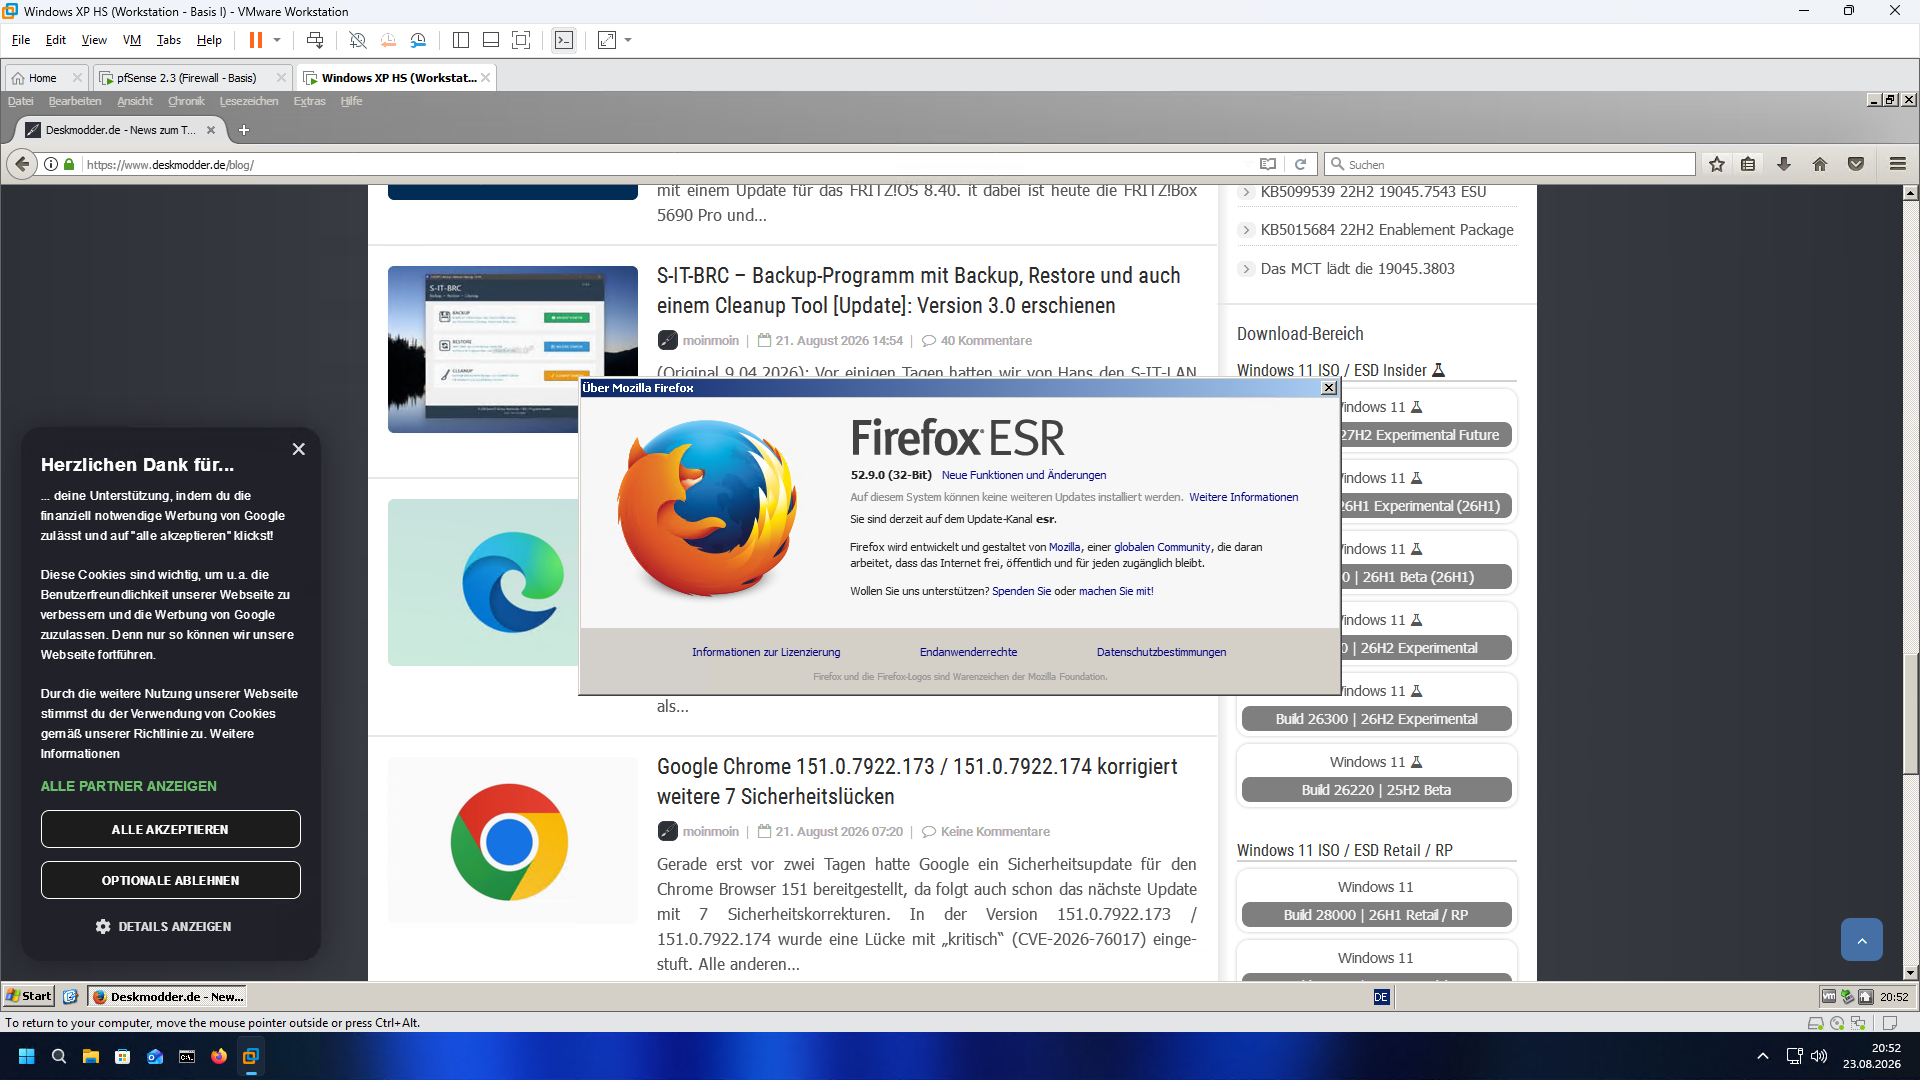The width and height of the screenshot is (1920, 1080).
Task: Click the revert to snapshot icon
Action: click(x=388, y=40)
